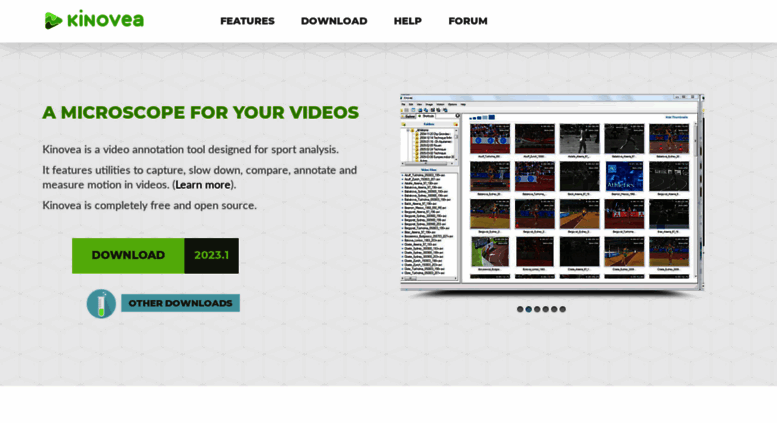Open the Download menu item
Screen dimensions: 777x423
pos(334,21)
